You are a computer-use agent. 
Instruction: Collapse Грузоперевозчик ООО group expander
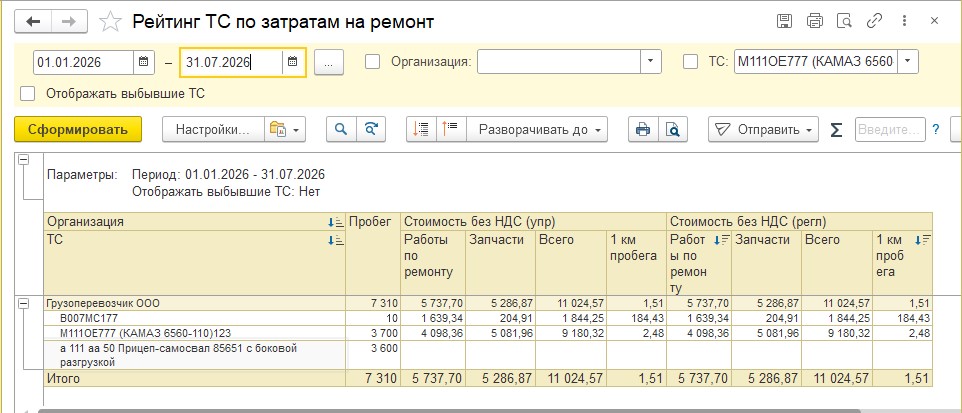click(24, 303)
